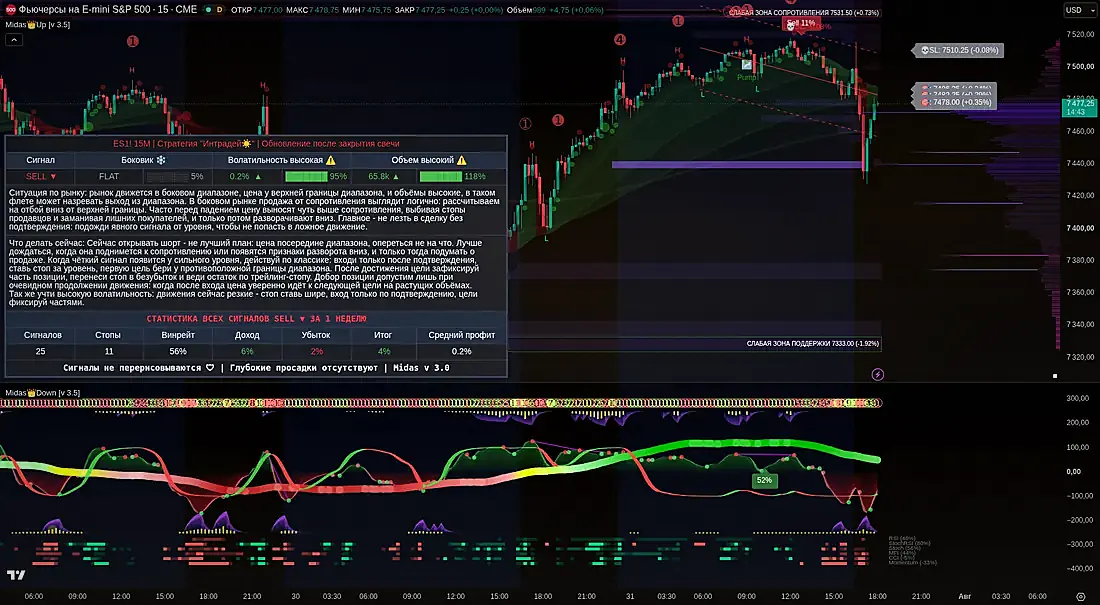The image size is (1100, 605).
Task: Click the TradingView logo in bottom-left corner
Action: (x=16, y=576)
